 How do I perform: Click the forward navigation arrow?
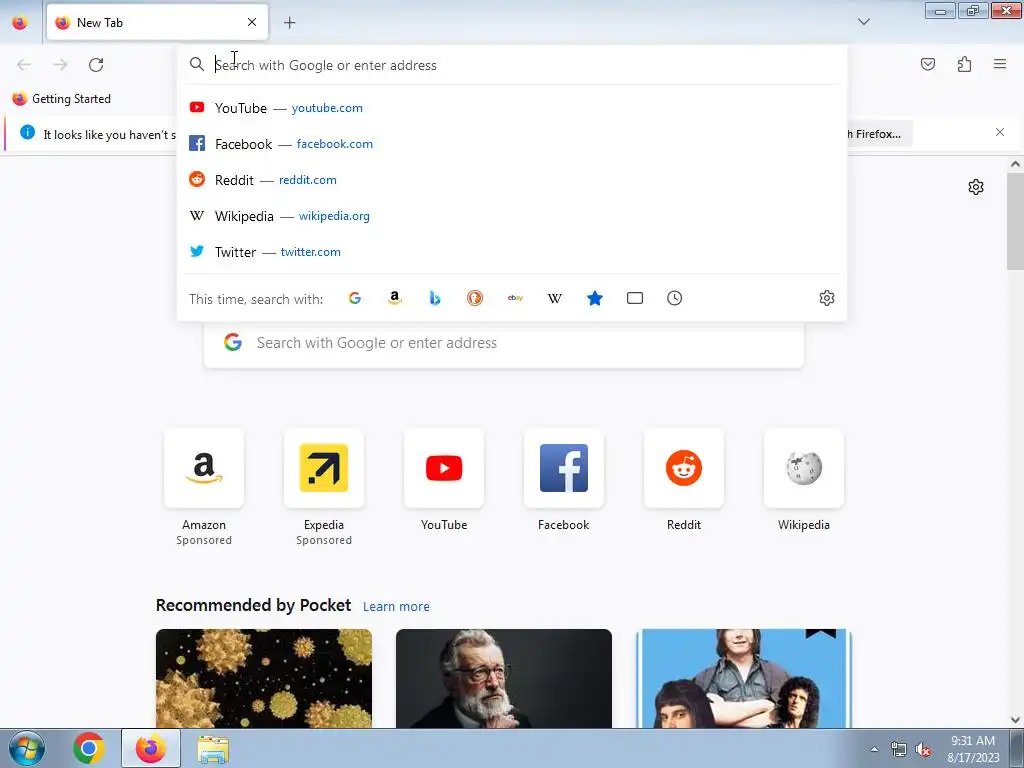60,65
